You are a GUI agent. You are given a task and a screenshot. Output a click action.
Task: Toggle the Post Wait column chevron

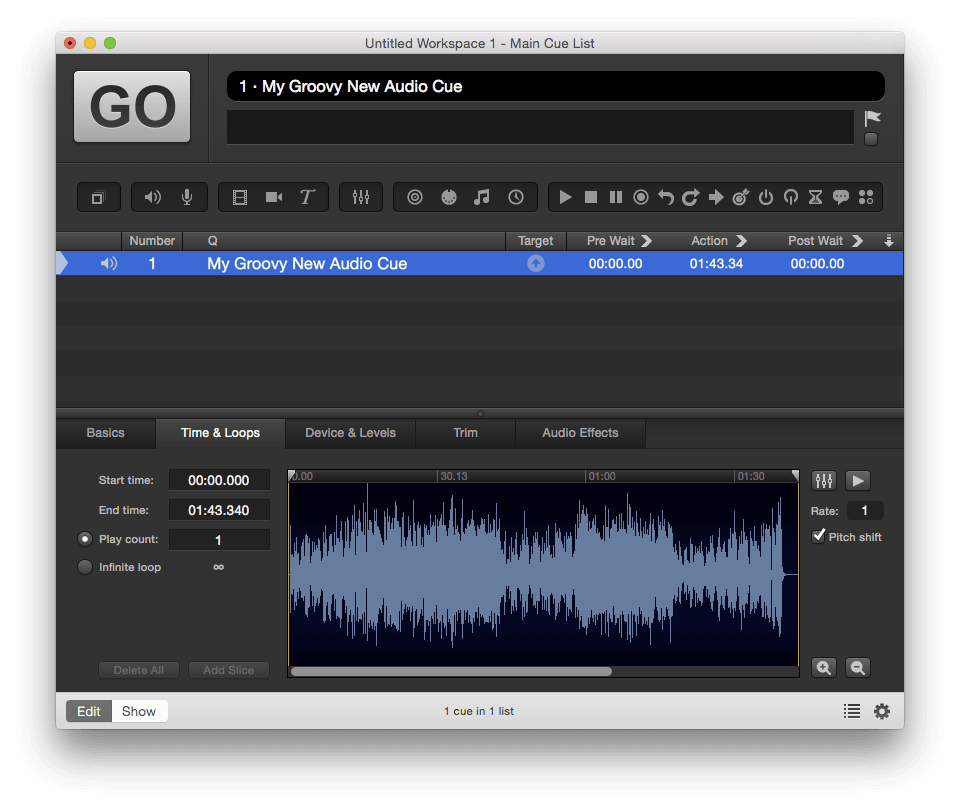(x=857, y=241)
